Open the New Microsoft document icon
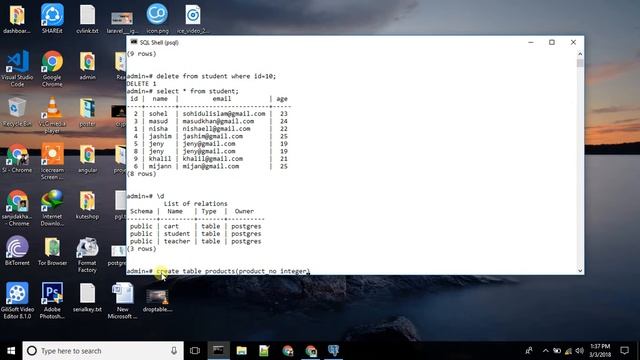Viewport: 640px width, 360px height. coord(122,301)
